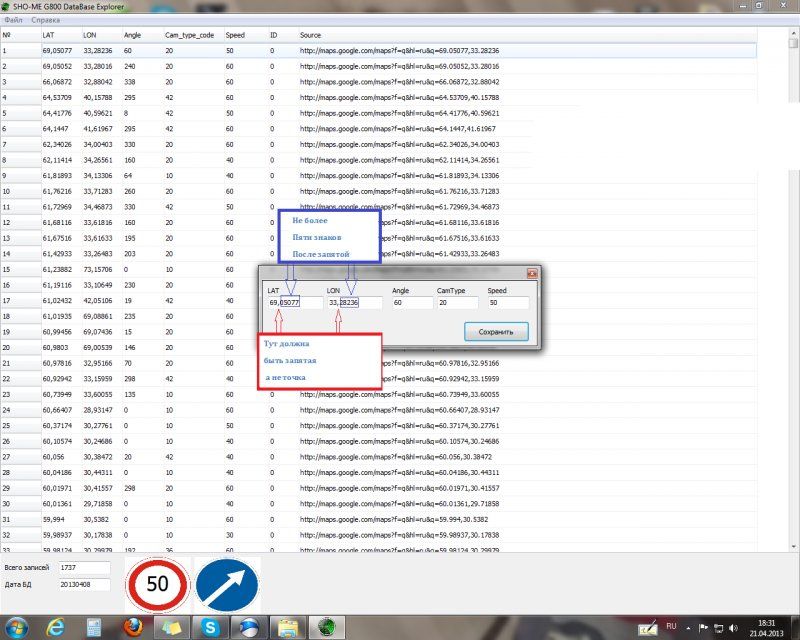This screenshot has height=640, width=800.
Task: Launch Firefox from the taskbar
Action: point(132,627)
